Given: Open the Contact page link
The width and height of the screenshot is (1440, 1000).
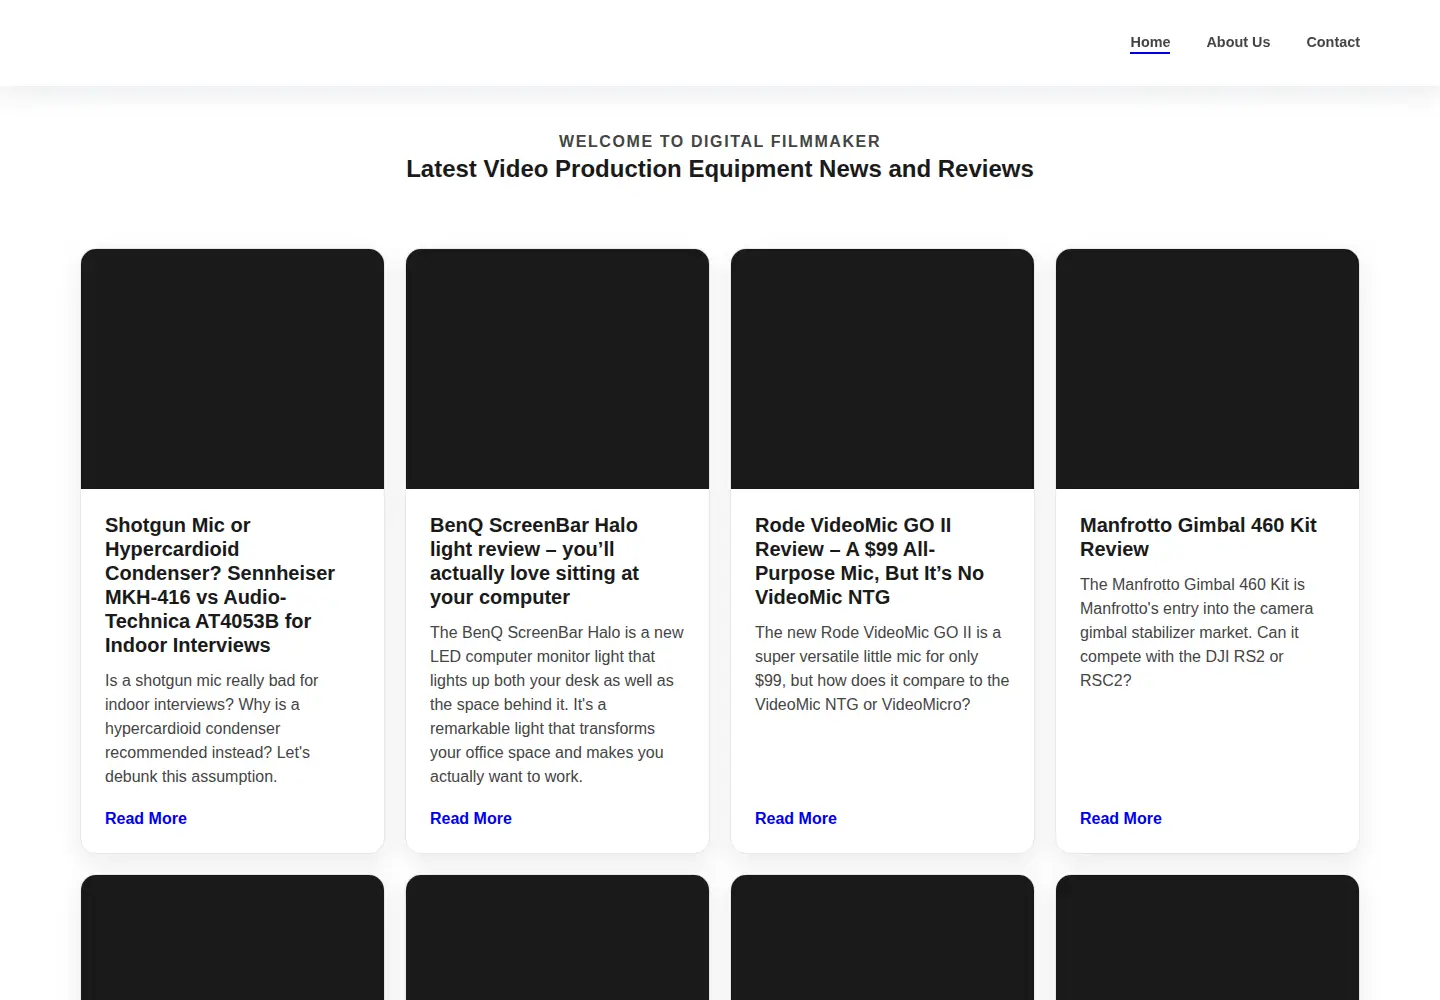Looking at the screenshot, I should [1333, 42].
